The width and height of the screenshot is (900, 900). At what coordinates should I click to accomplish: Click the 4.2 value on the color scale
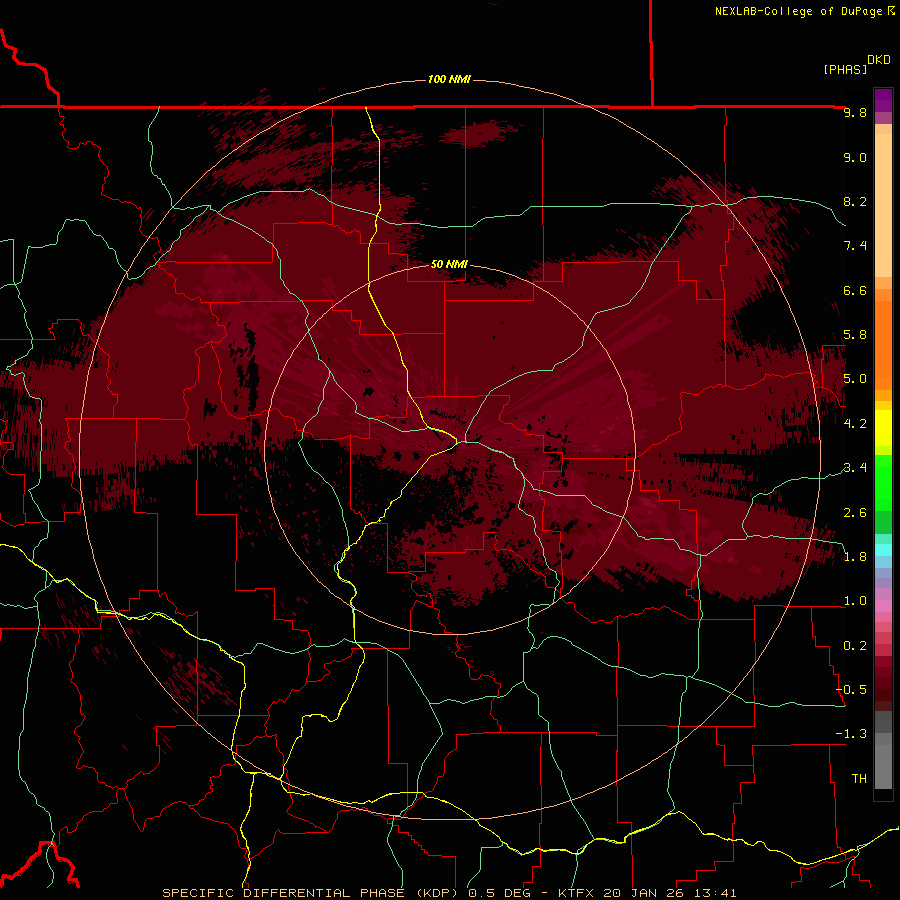(855, 424)
